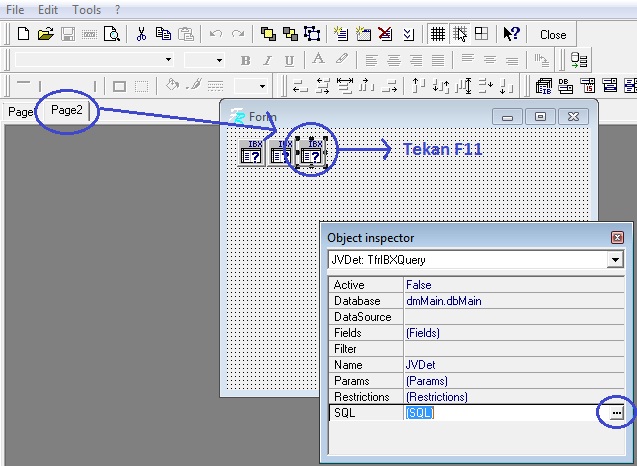Toggle left text alignment
This screenshot has width=637, height=466.
coord(371,61)
